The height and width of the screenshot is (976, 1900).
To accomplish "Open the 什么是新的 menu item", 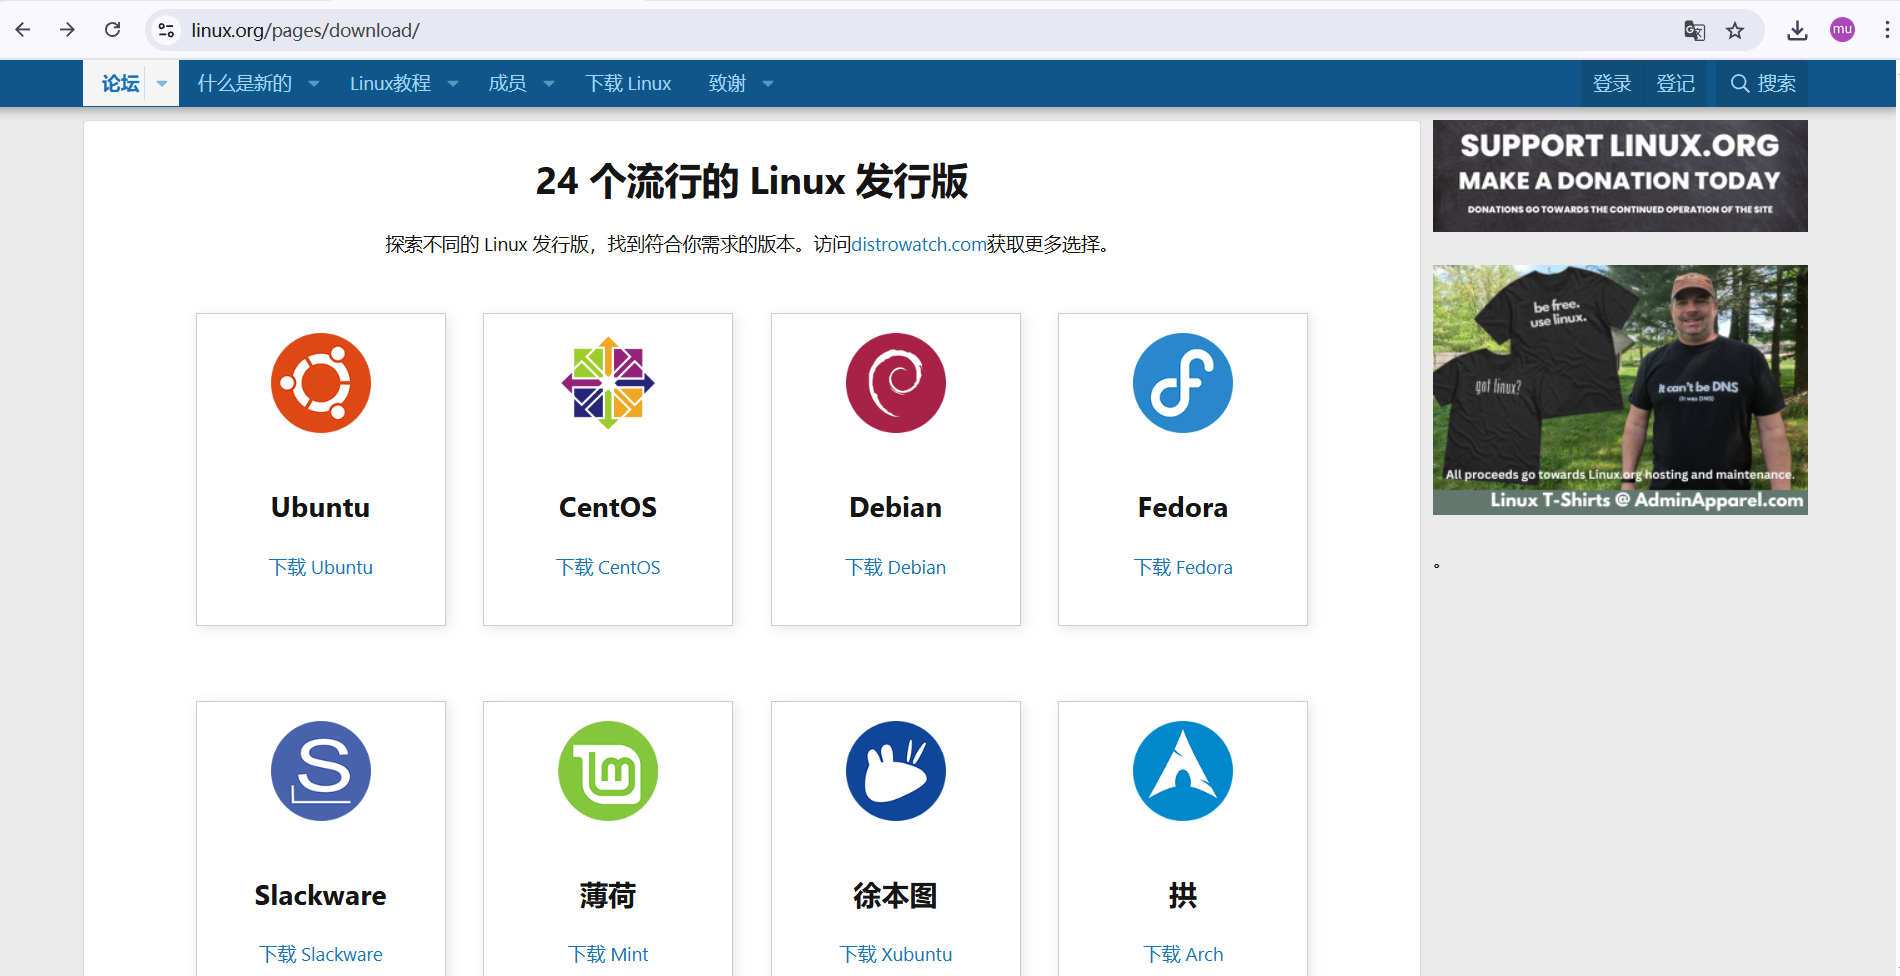I will click(x=245, y=84).
